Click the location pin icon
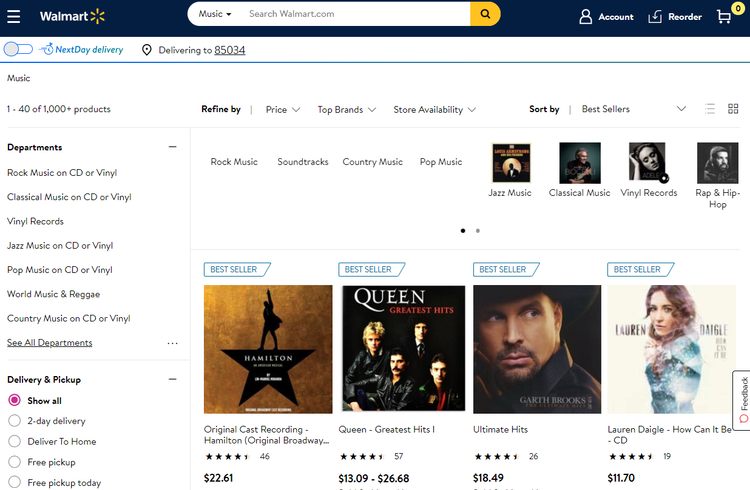This screenshot has height=490, width=750. tap(146, 50)
